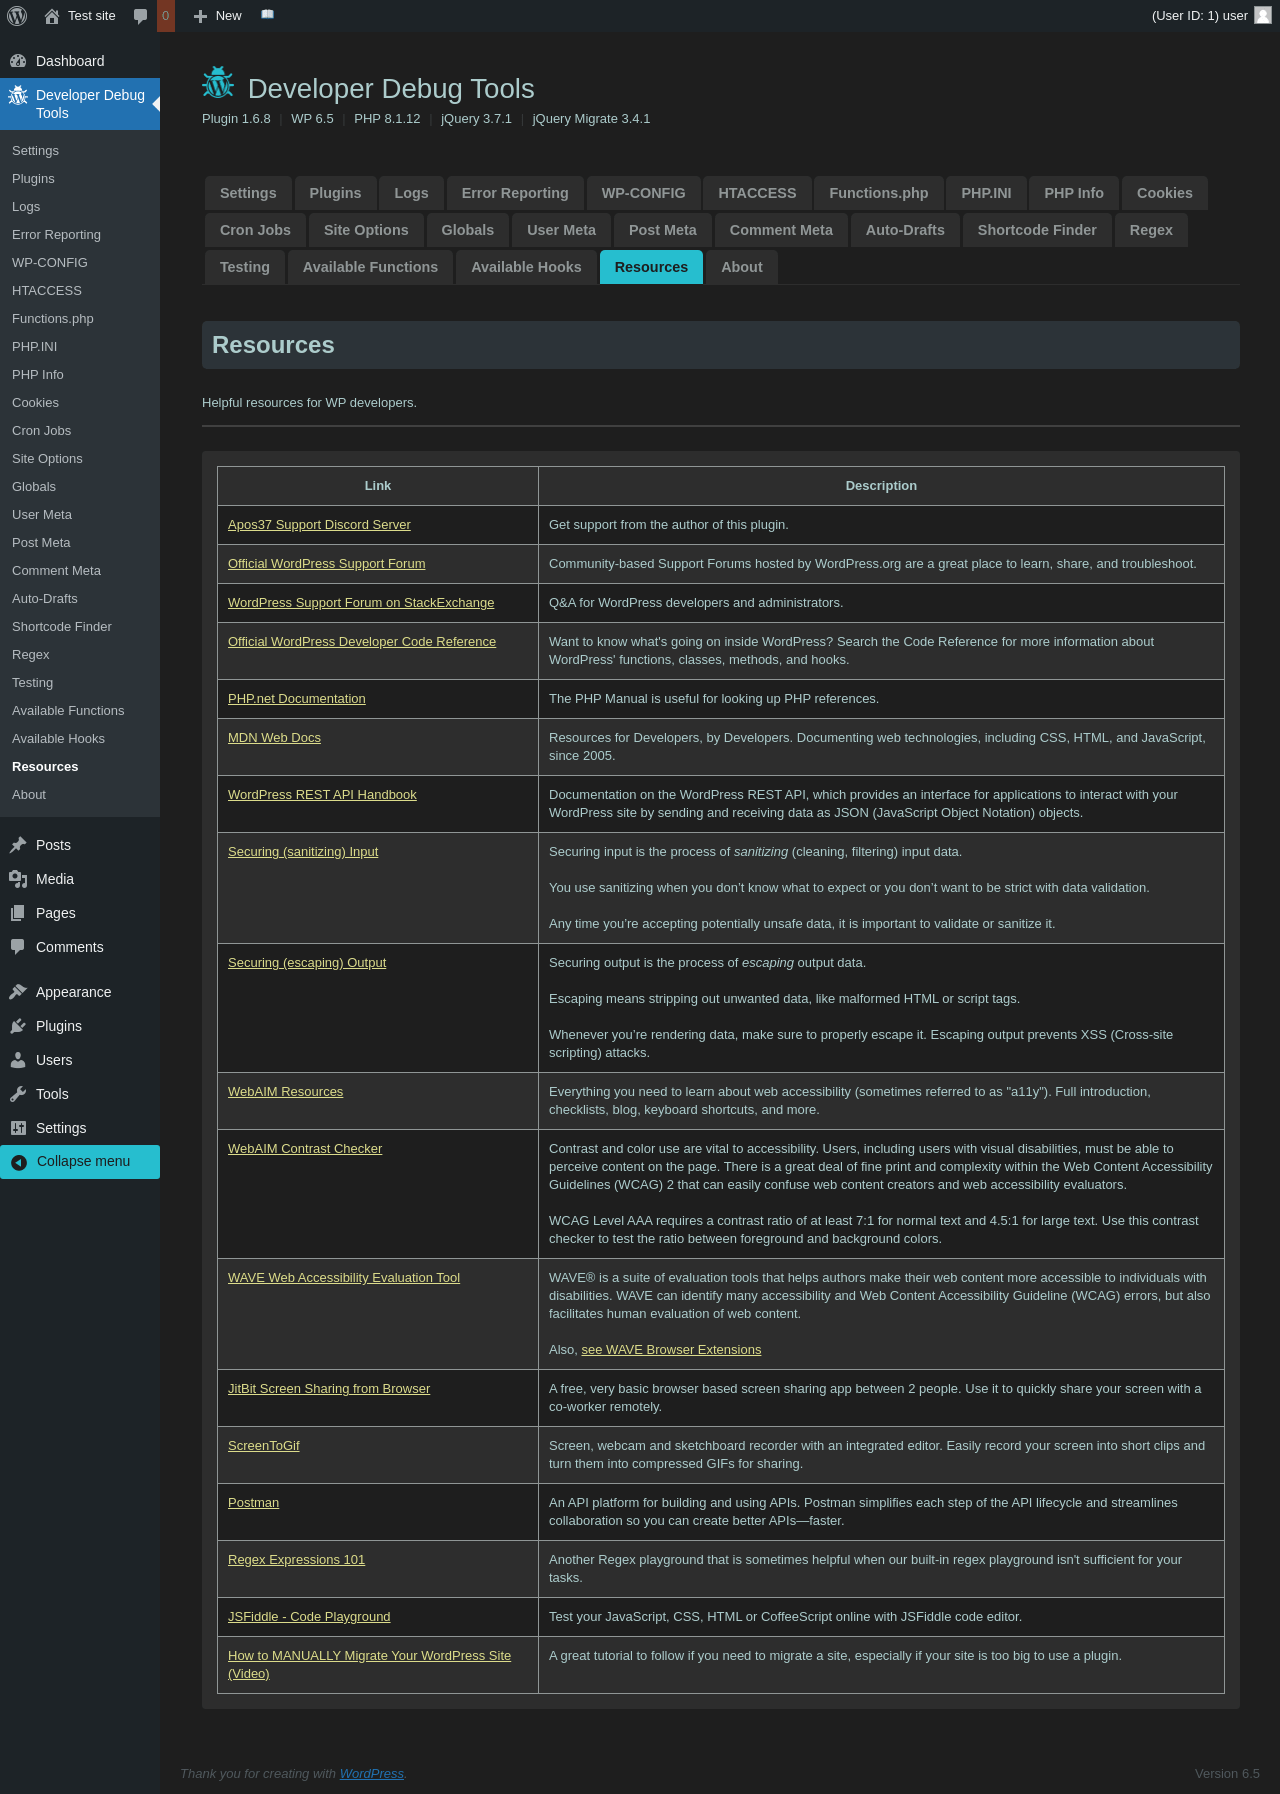Open Official WordPress Developer Code Reference link
This screenshot has width=1280, height=1794.
click(x=362, y=642)
